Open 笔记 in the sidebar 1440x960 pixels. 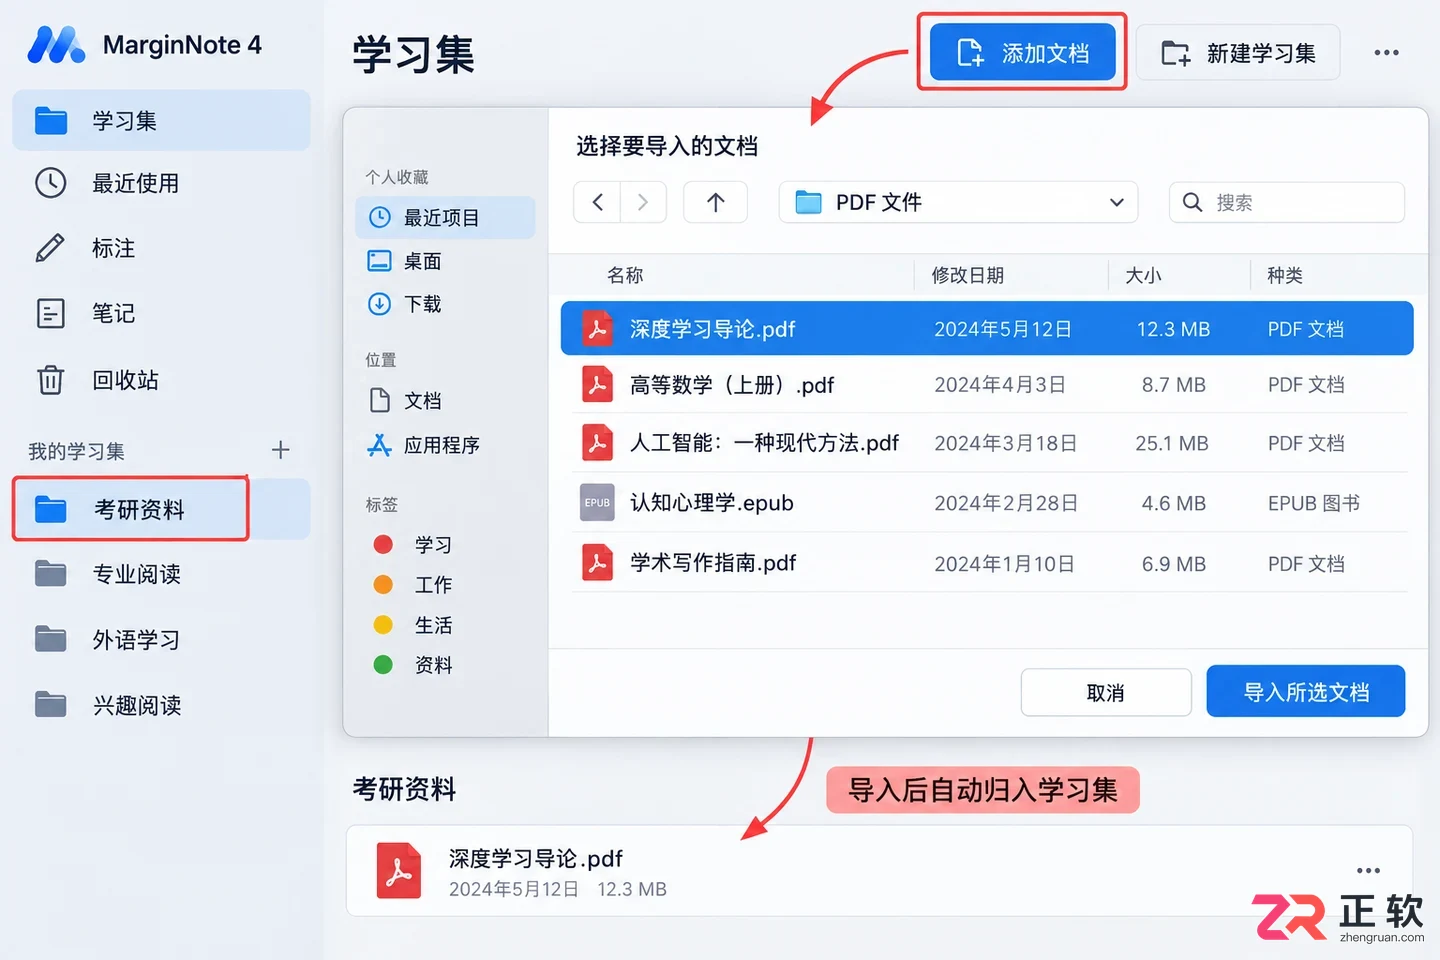[x=161, y=313]
